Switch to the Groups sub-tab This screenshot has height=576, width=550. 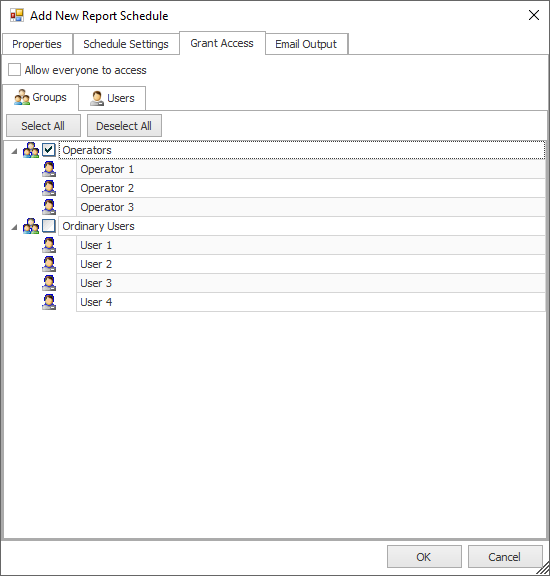40,97
